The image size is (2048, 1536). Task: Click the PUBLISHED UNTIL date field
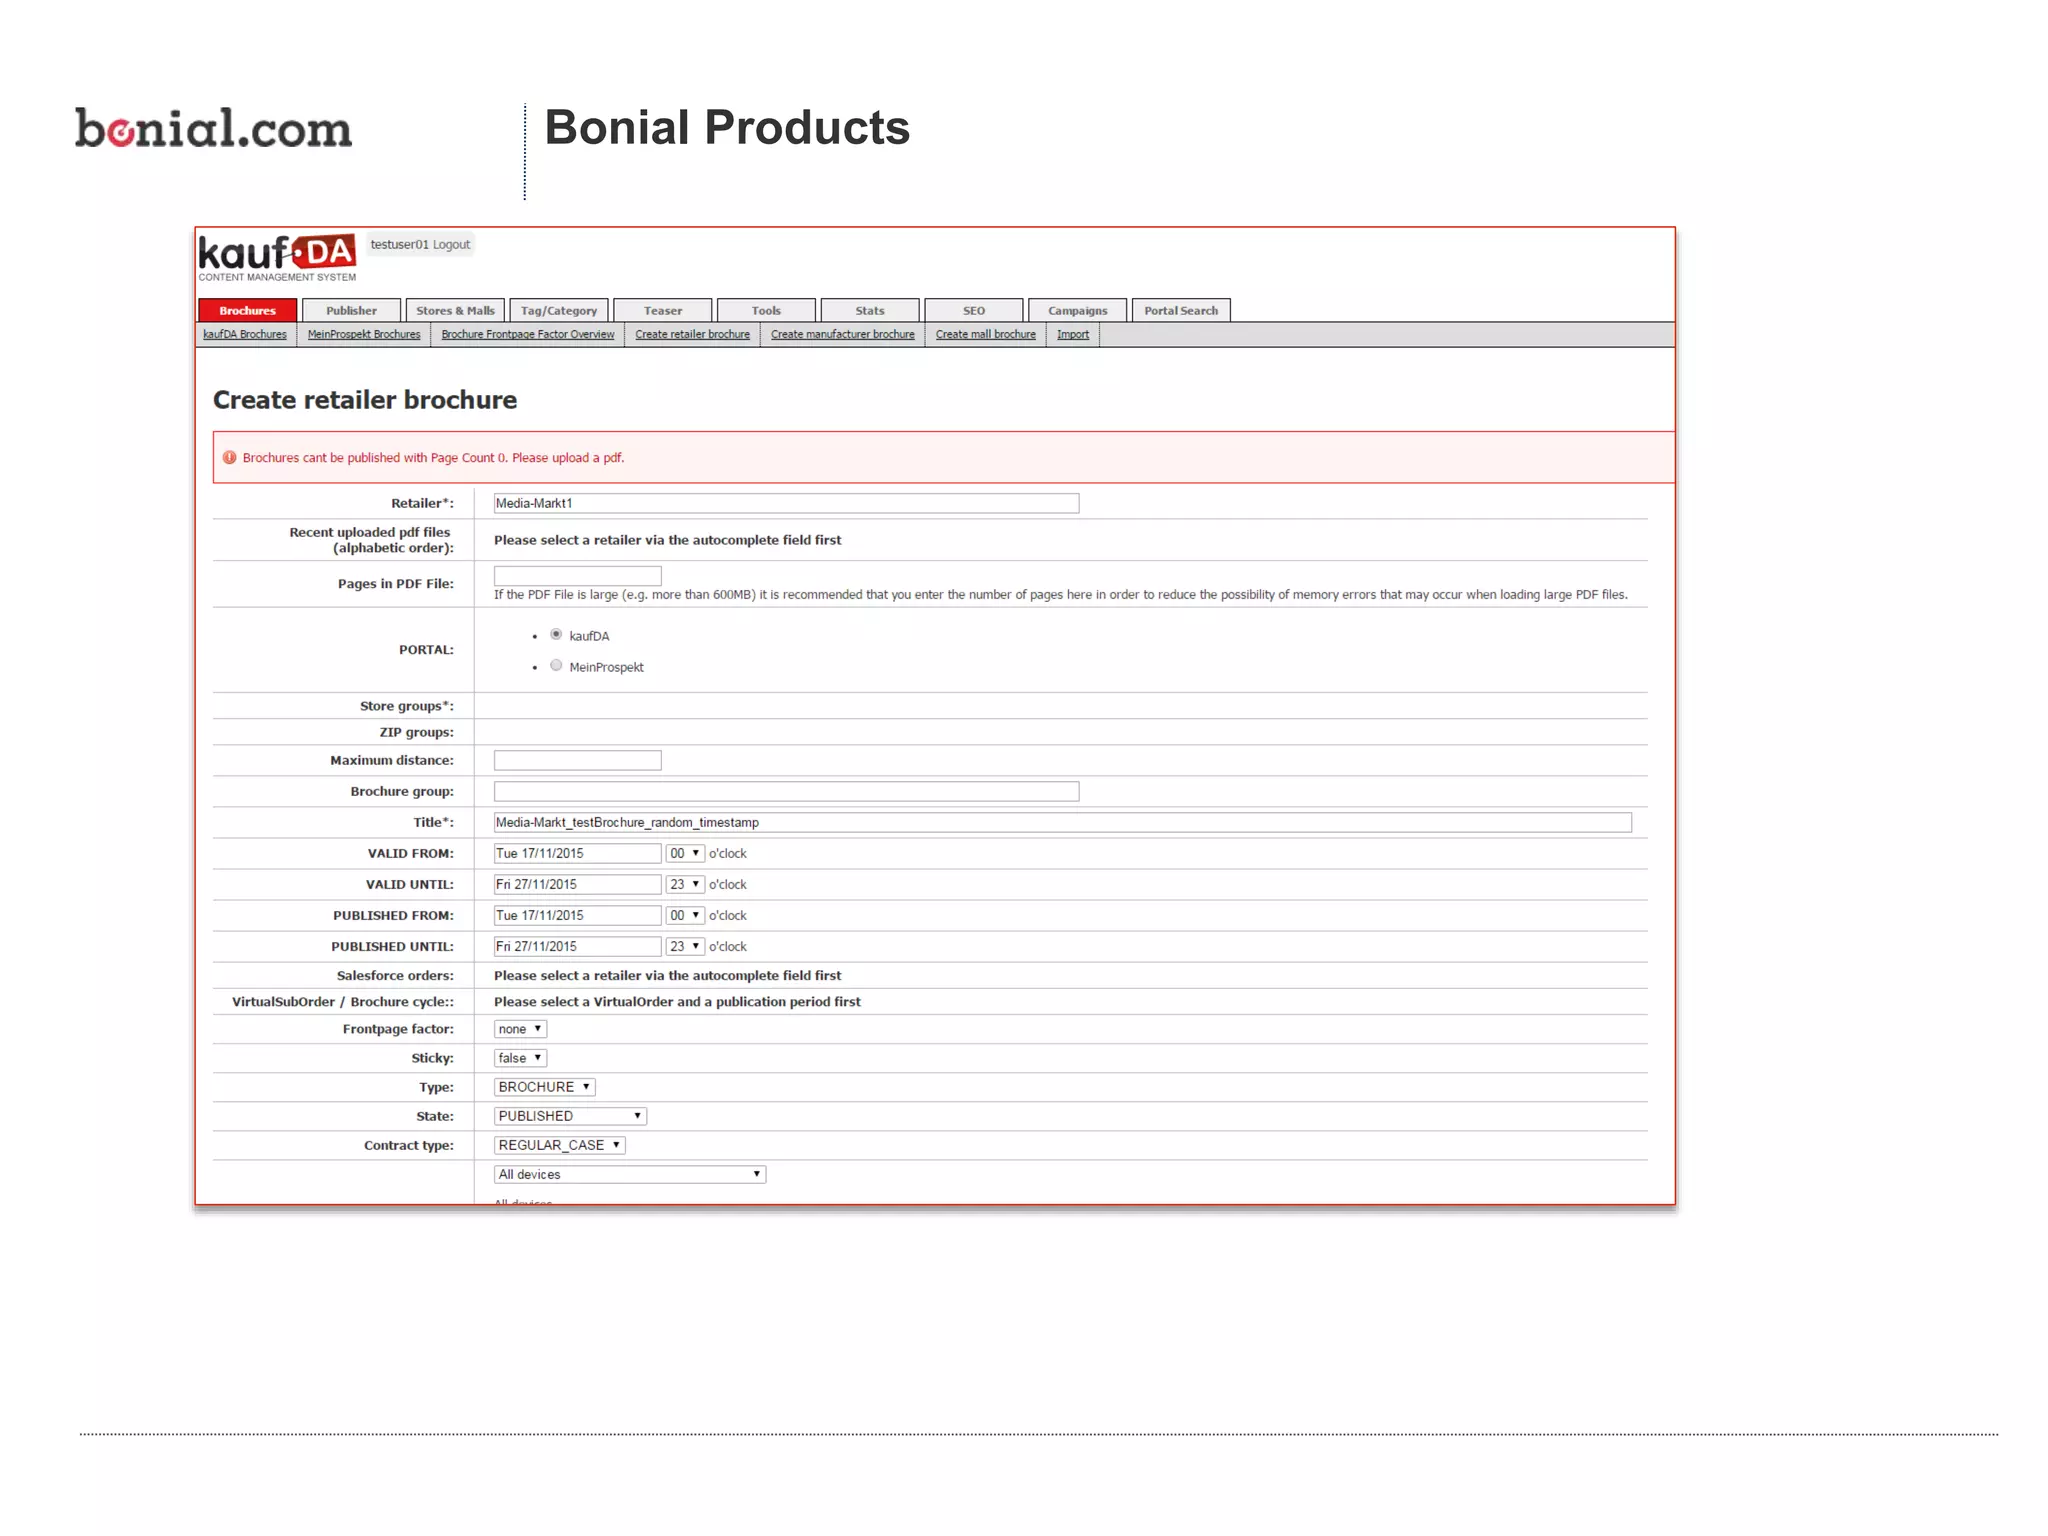[x=577, y=946]
